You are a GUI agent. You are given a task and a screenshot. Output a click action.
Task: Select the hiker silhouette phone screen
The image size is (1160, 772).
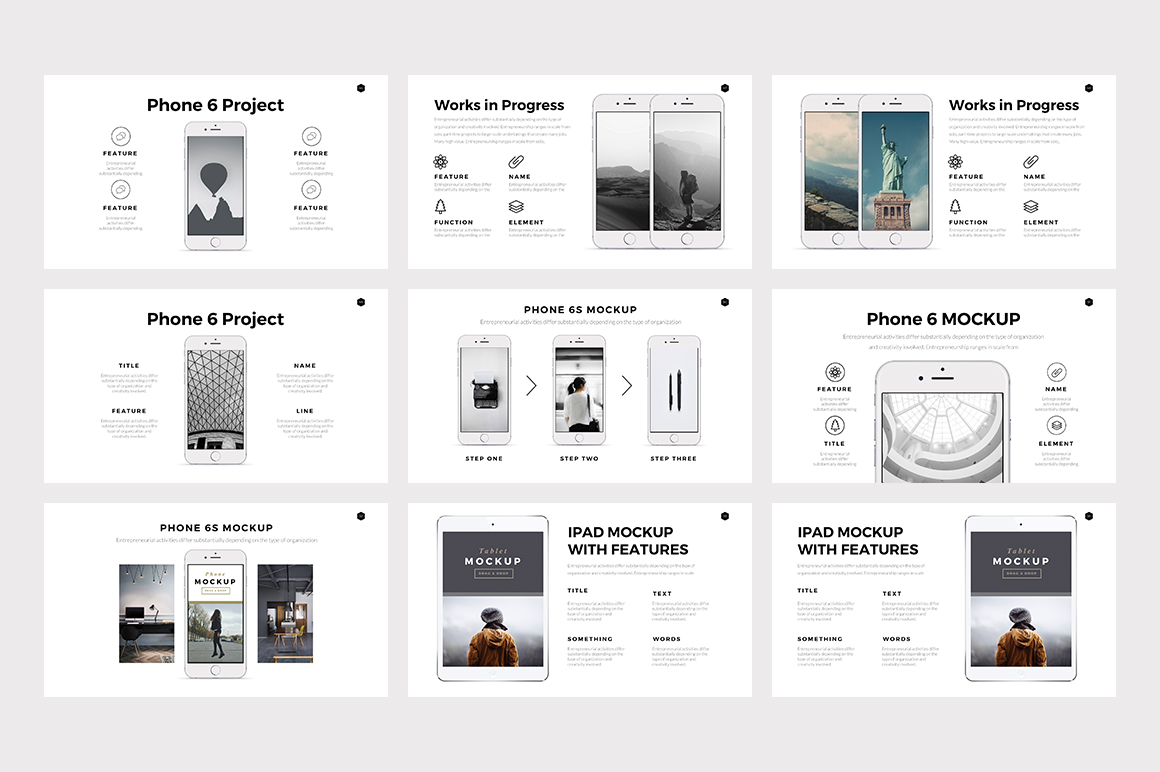tap(687, 171)
